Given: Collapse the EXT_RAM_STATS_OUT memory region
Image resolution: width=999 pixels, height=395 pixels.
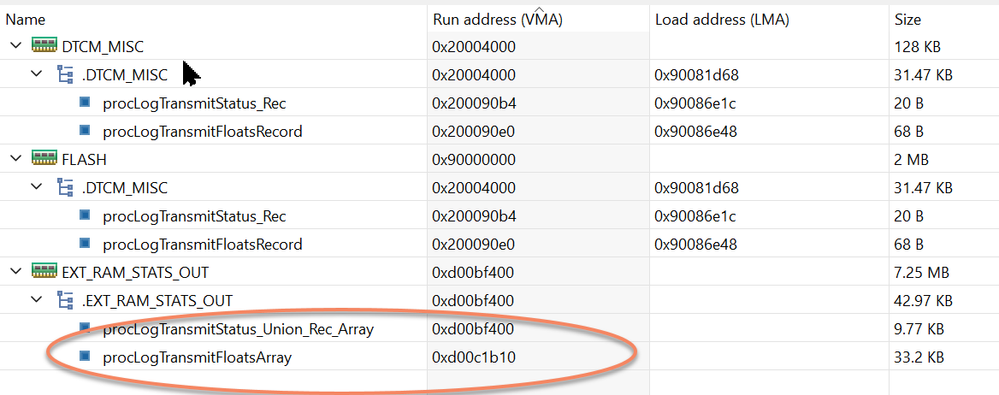Looking at the screenshot, I should point(15,272).
